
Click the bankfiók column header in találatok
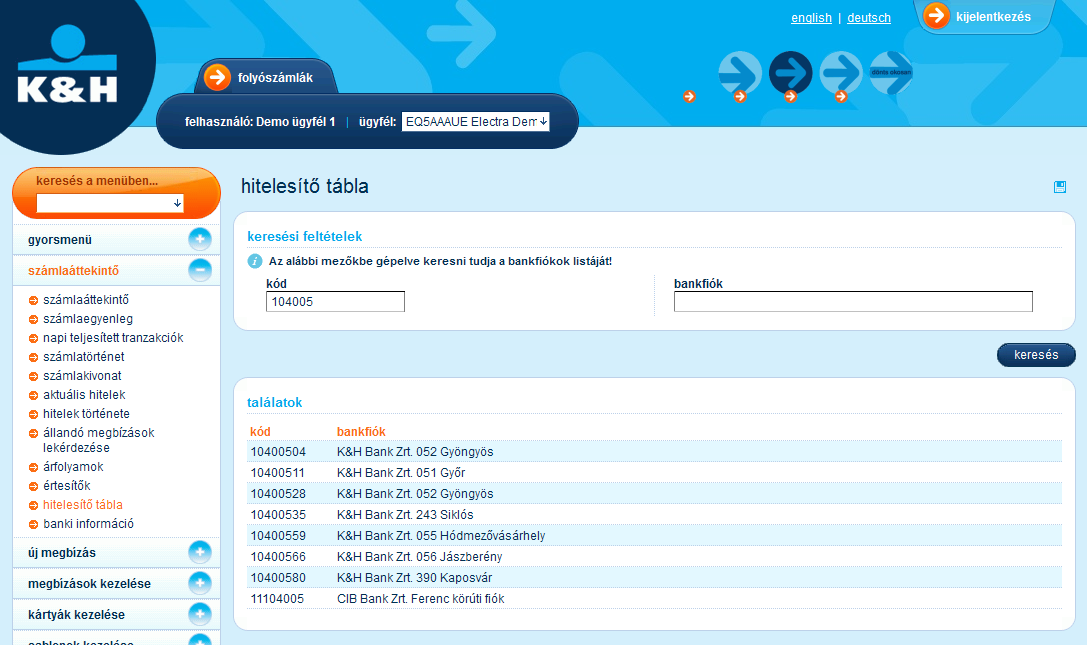(361, 431)
